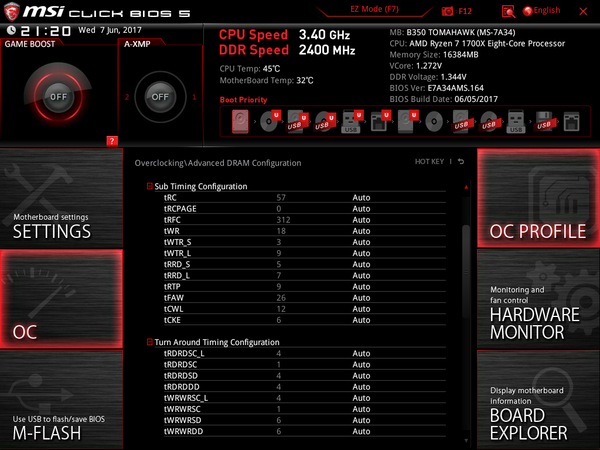Click the tRTP Auto input field
The image size is (600, 450).
tap(361, 286)
